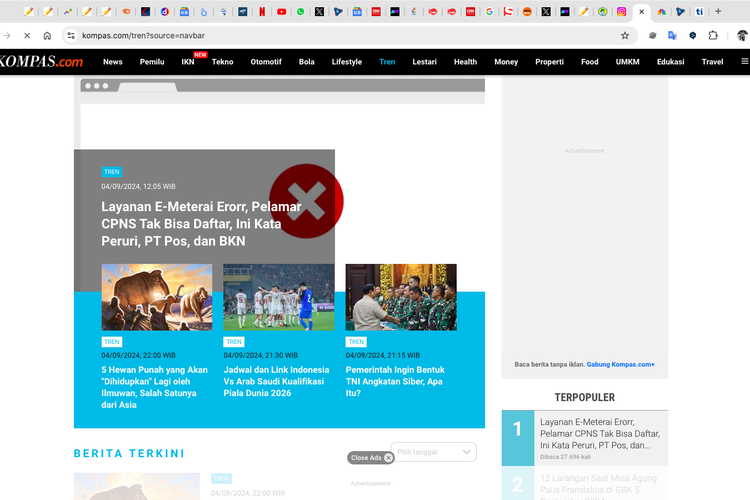
Task: Expand the Pilih tanggal date dropdown
Action: click(433, 452)
